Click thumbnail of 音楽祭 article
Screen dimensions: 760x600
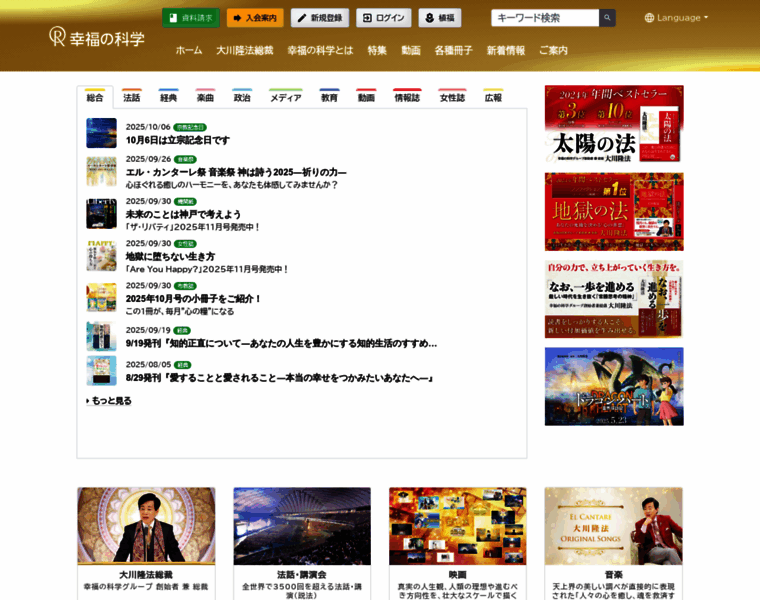point(101,171)
